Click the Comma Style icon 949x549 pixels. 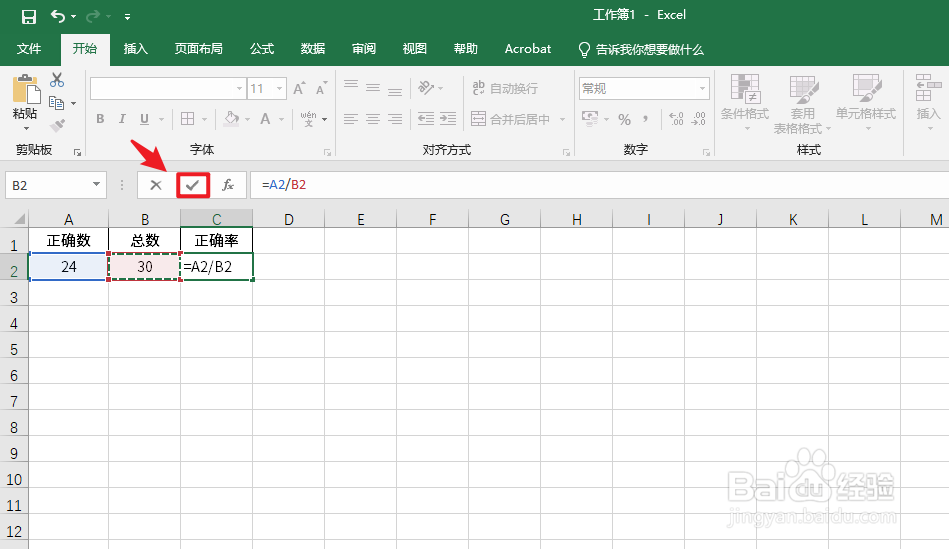[646, 119]
